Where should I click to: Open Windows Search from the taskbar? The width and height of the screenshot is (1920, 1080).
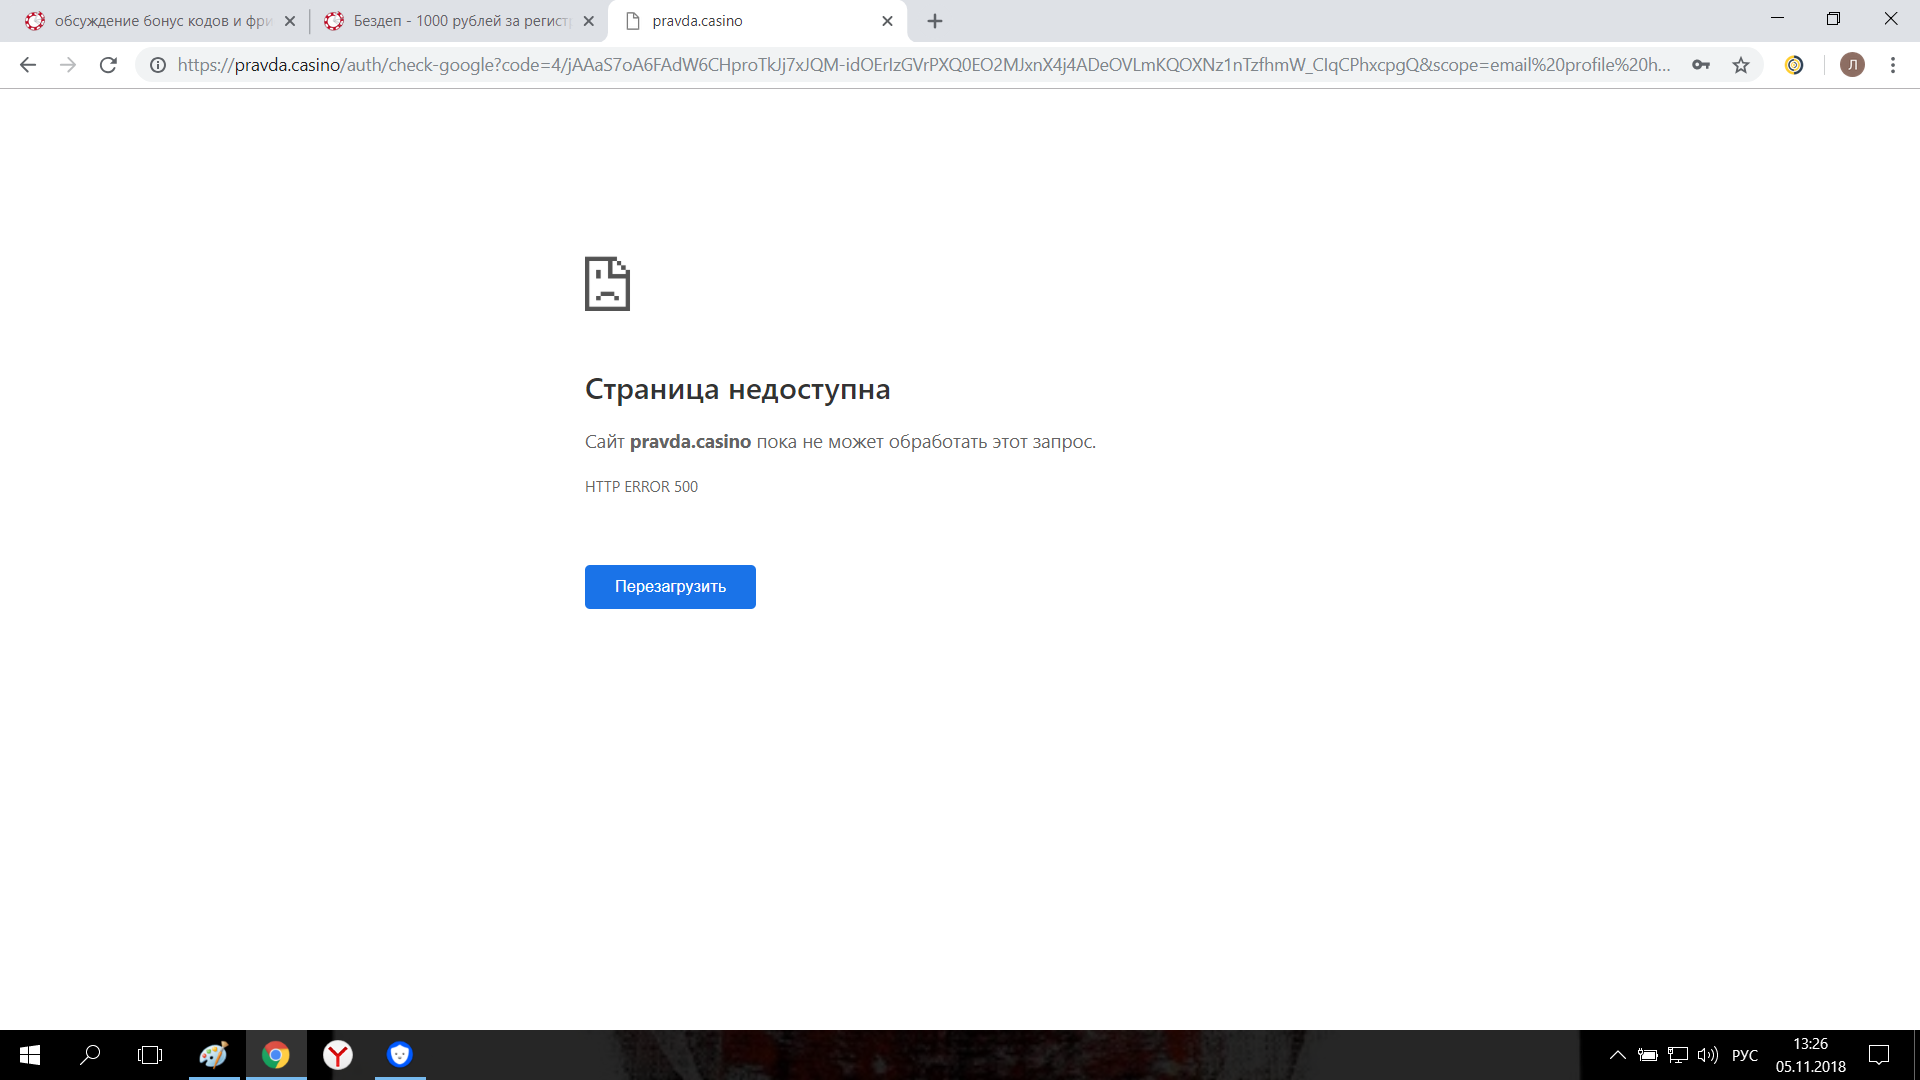tap(90, 1055)
